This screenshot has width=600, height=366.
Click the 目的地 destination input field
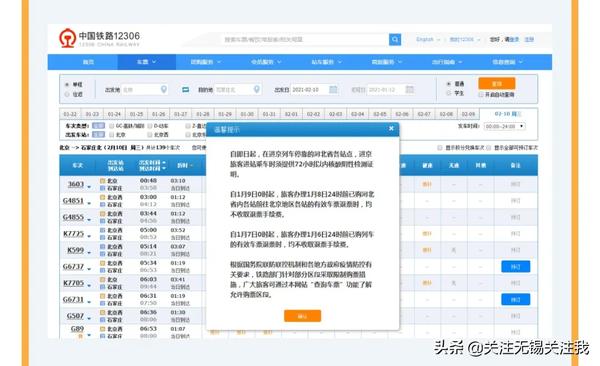238,89
